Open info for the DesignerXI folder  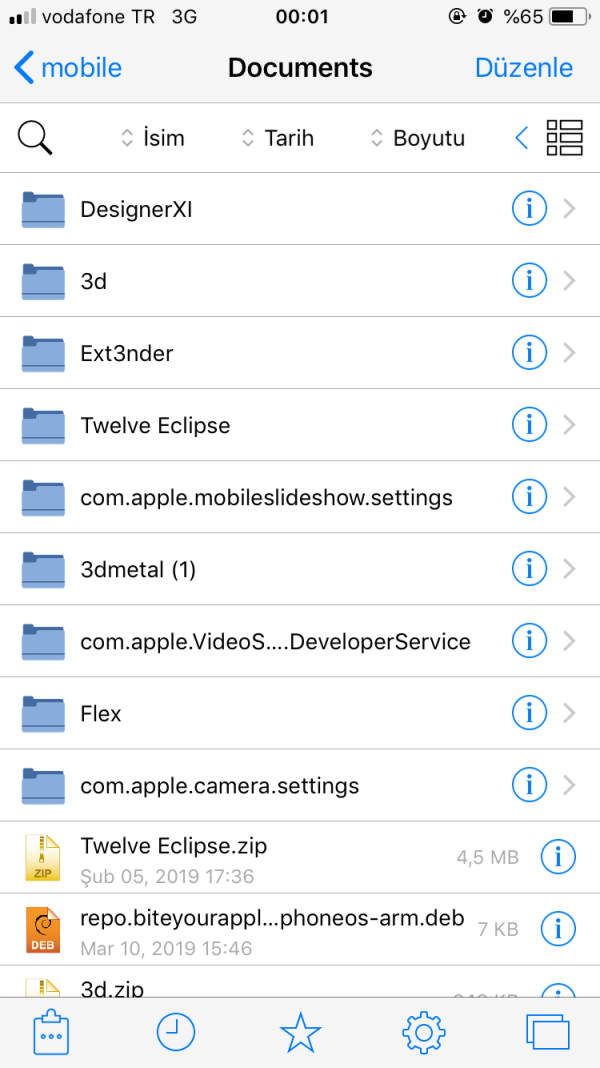tap(529, 208)
